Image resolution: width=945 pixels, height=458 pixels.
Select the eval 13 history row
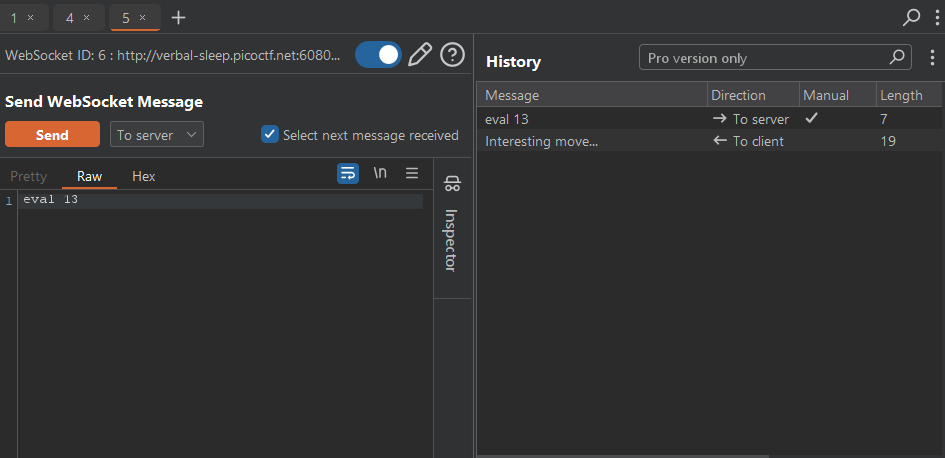pos(709,119)
